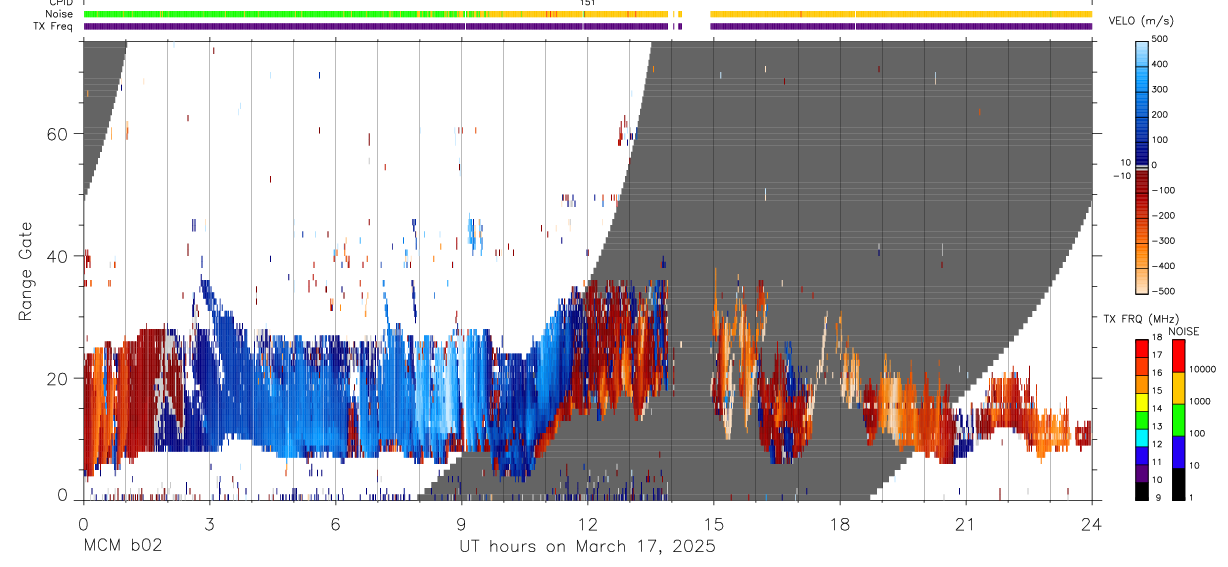
Task: Click the UT hours tick label 9
Action: (x=461, y=523)
